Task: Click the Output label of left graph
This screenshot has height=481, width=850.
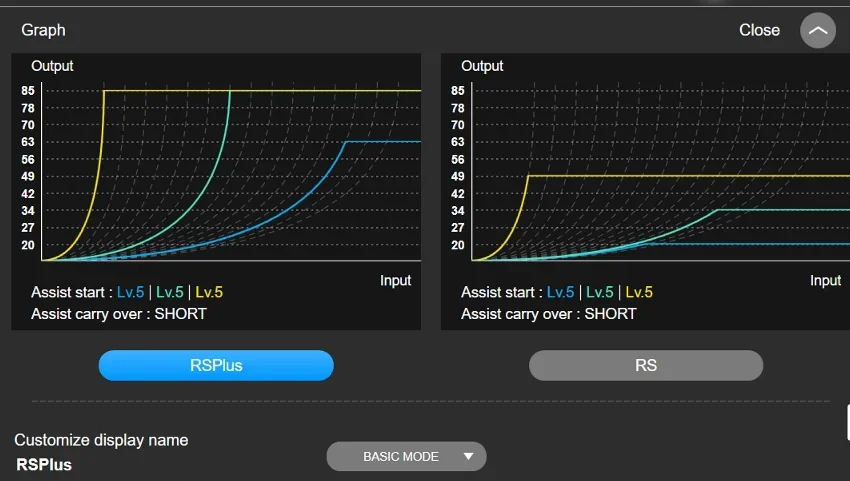Action: click(52, 66)
